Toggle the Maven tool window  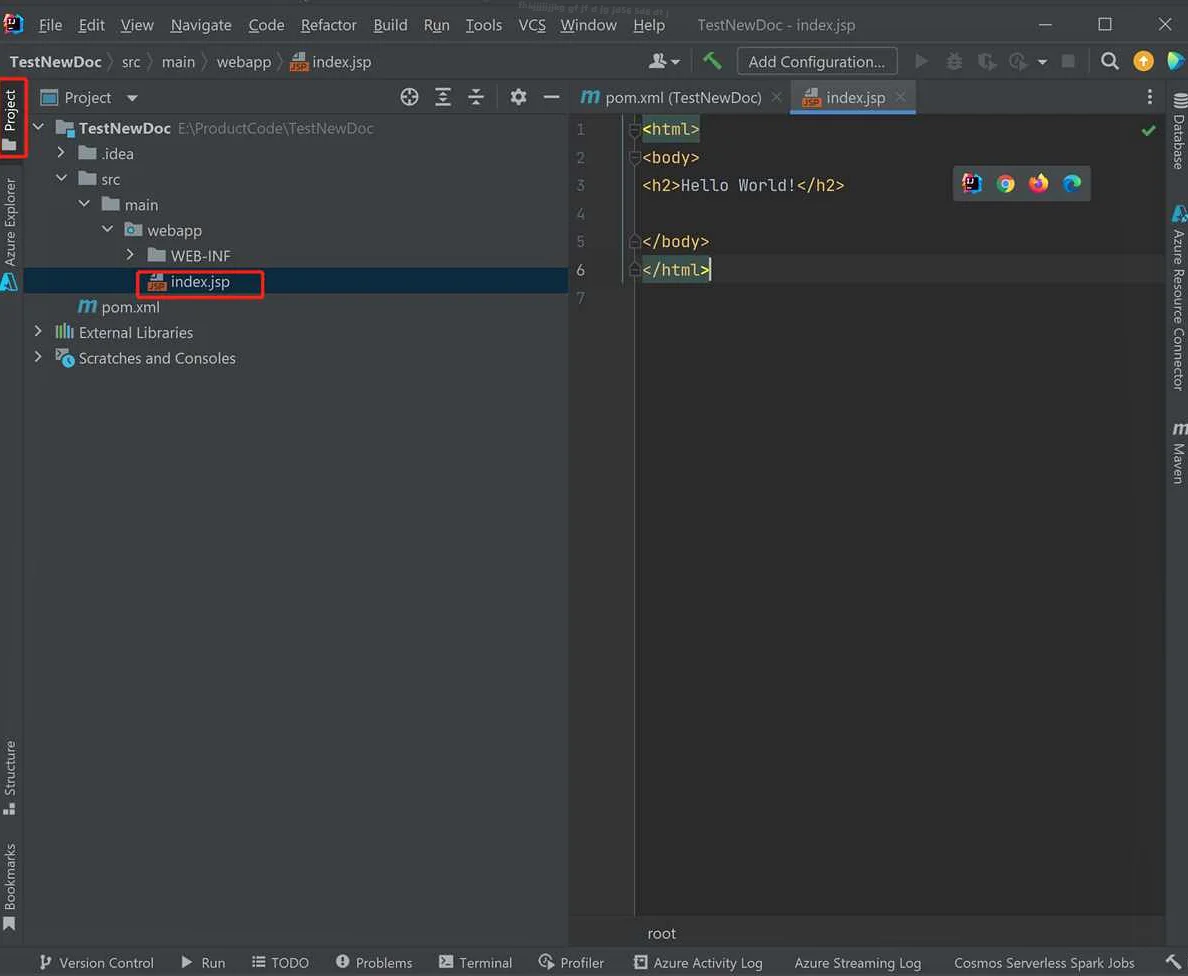1178,453
